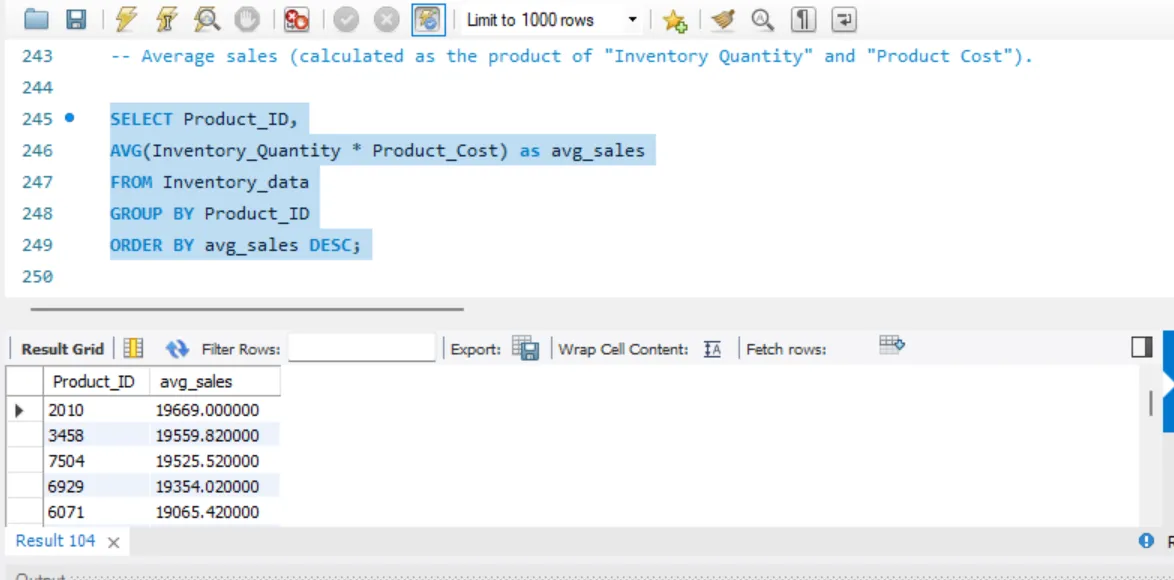This screenshot has height=580, width=1174.
Task: Execute the selected query with lightning icon
Action: (127, 19)
